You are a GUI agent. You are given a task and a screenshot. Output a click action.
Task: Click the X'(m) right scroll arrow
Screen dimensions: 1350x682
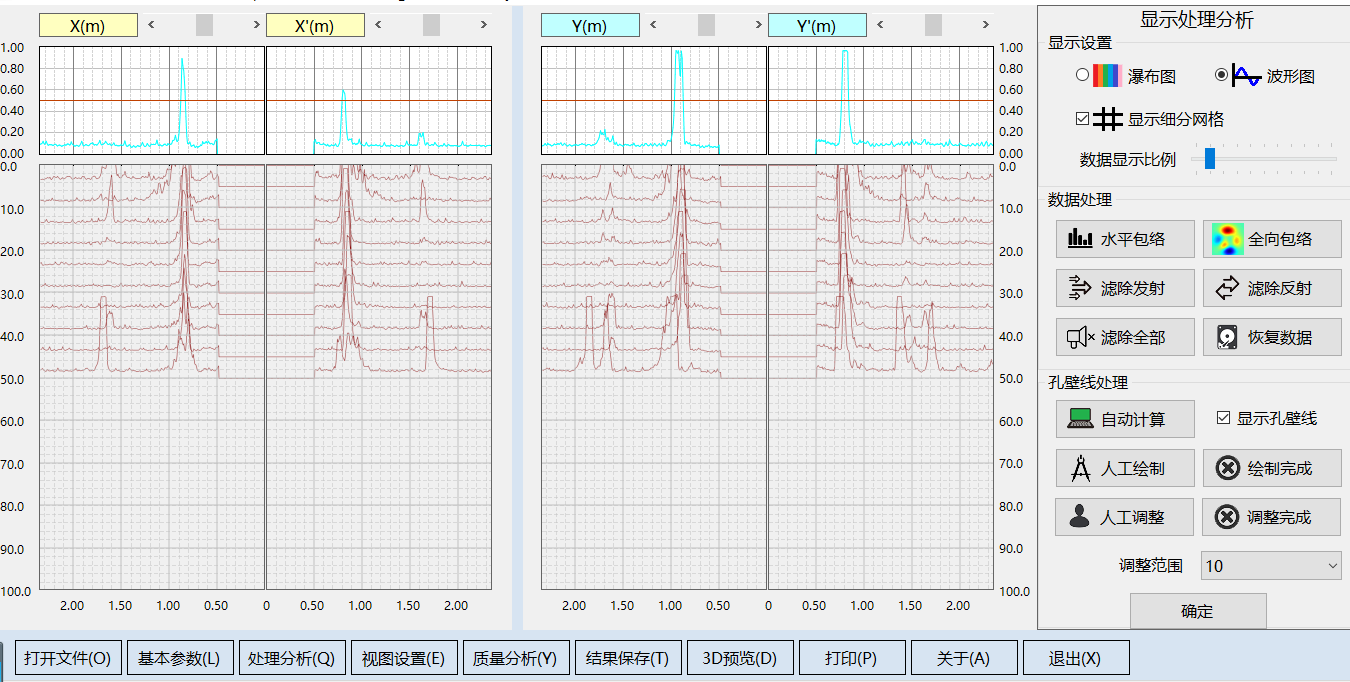click(x=484, y=25)
